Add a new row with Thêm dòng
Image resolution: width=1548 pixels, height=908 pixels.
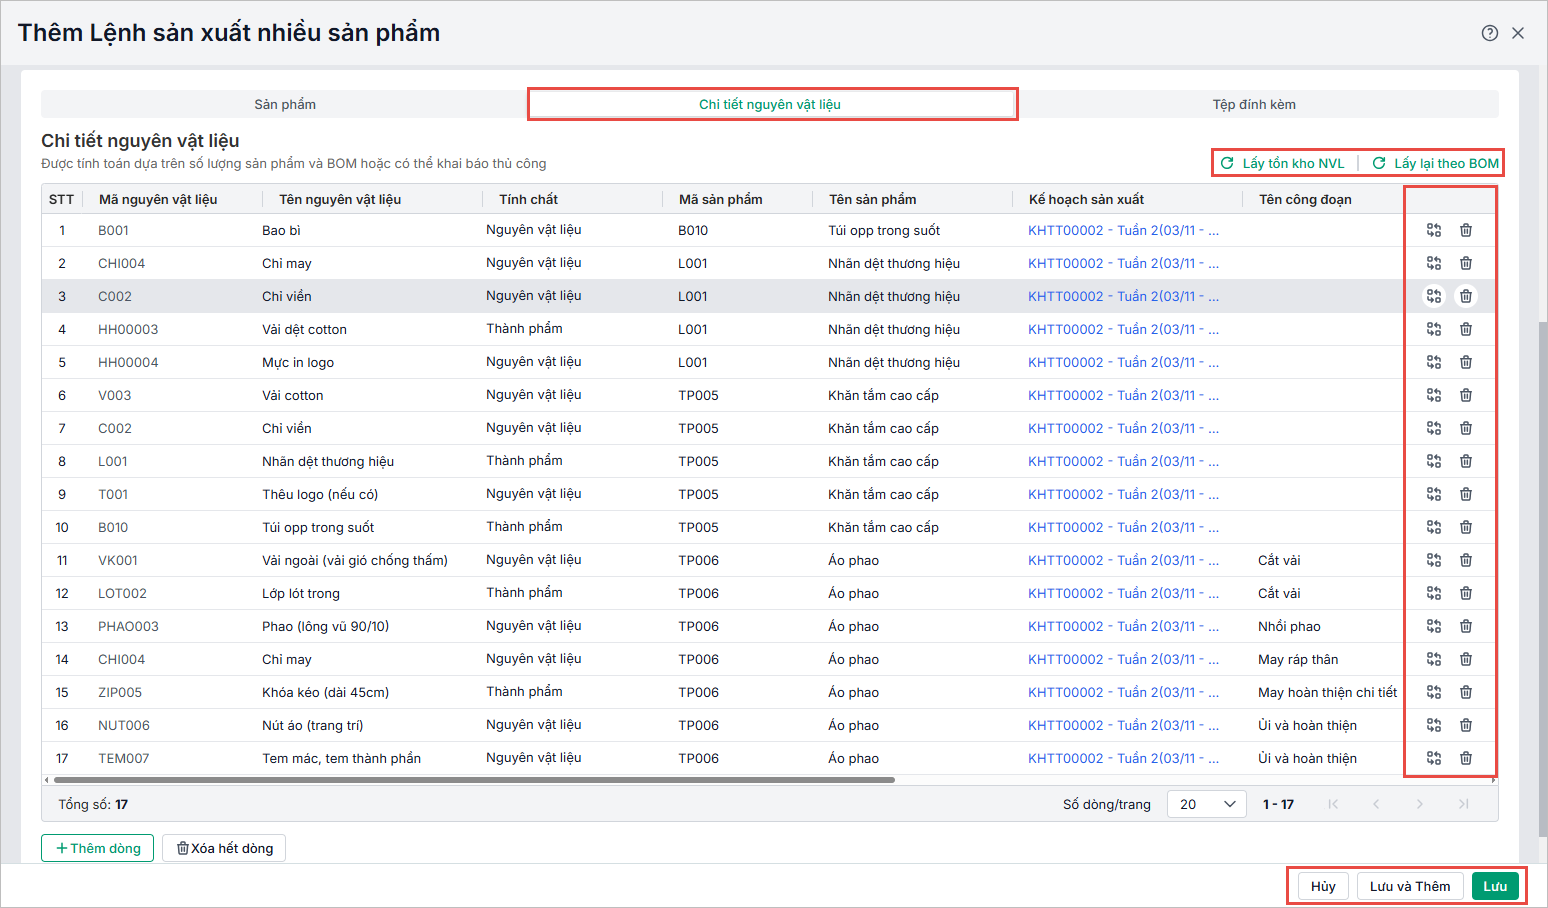coord(98,848)
